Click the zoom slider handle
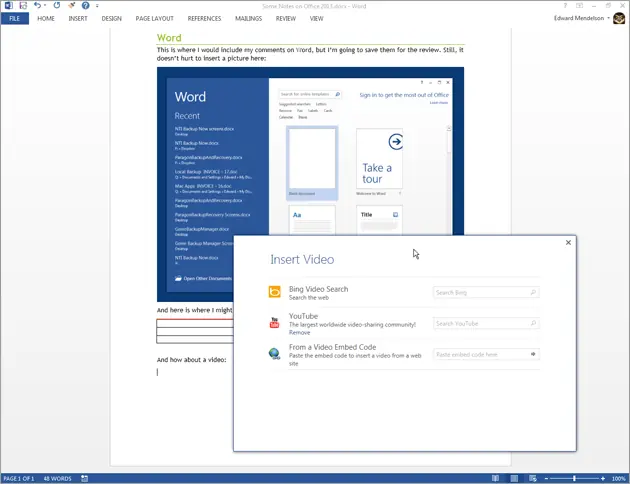This screenshot has width=630, height=484. tap(575, 478)
